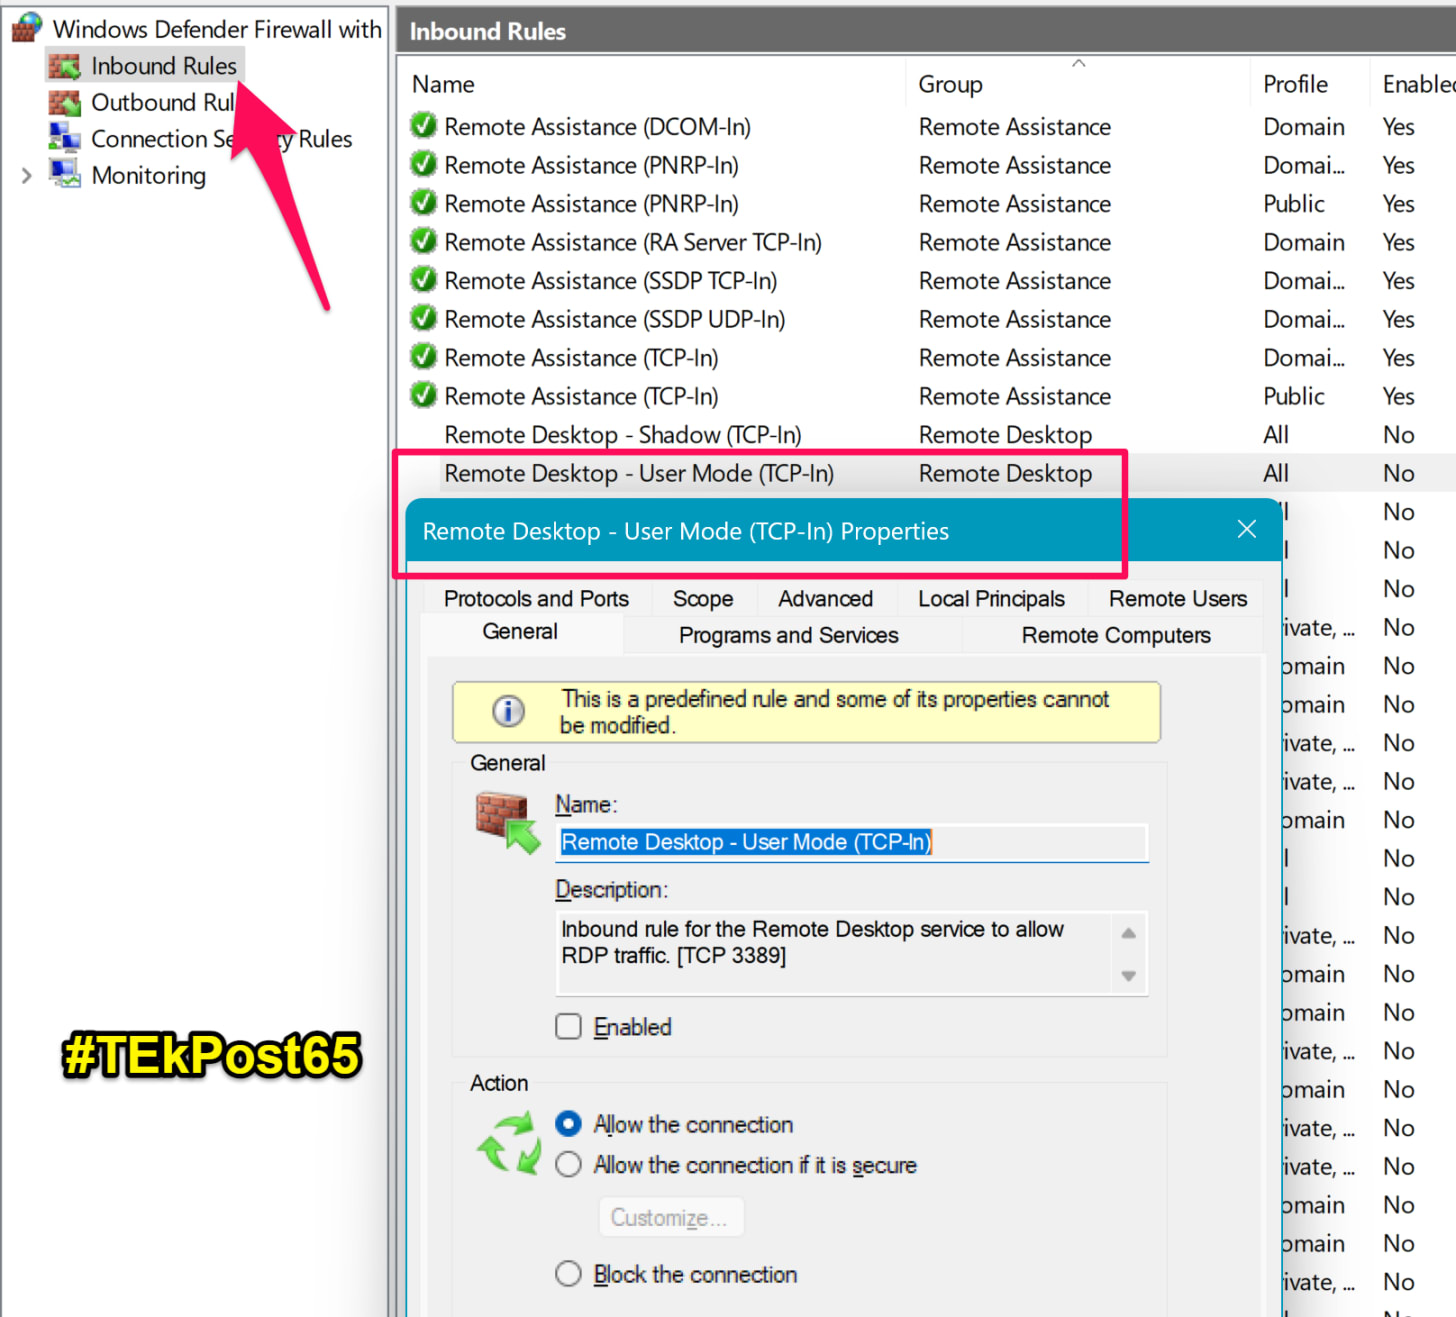Select Allow the connection radio button

(568, 1124)
